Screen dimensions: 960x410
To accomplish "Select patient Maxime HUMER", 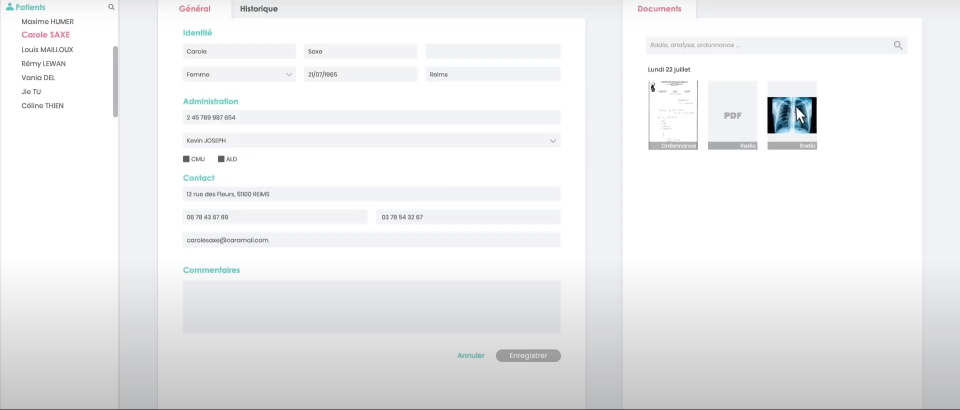I will click(47, 21).
